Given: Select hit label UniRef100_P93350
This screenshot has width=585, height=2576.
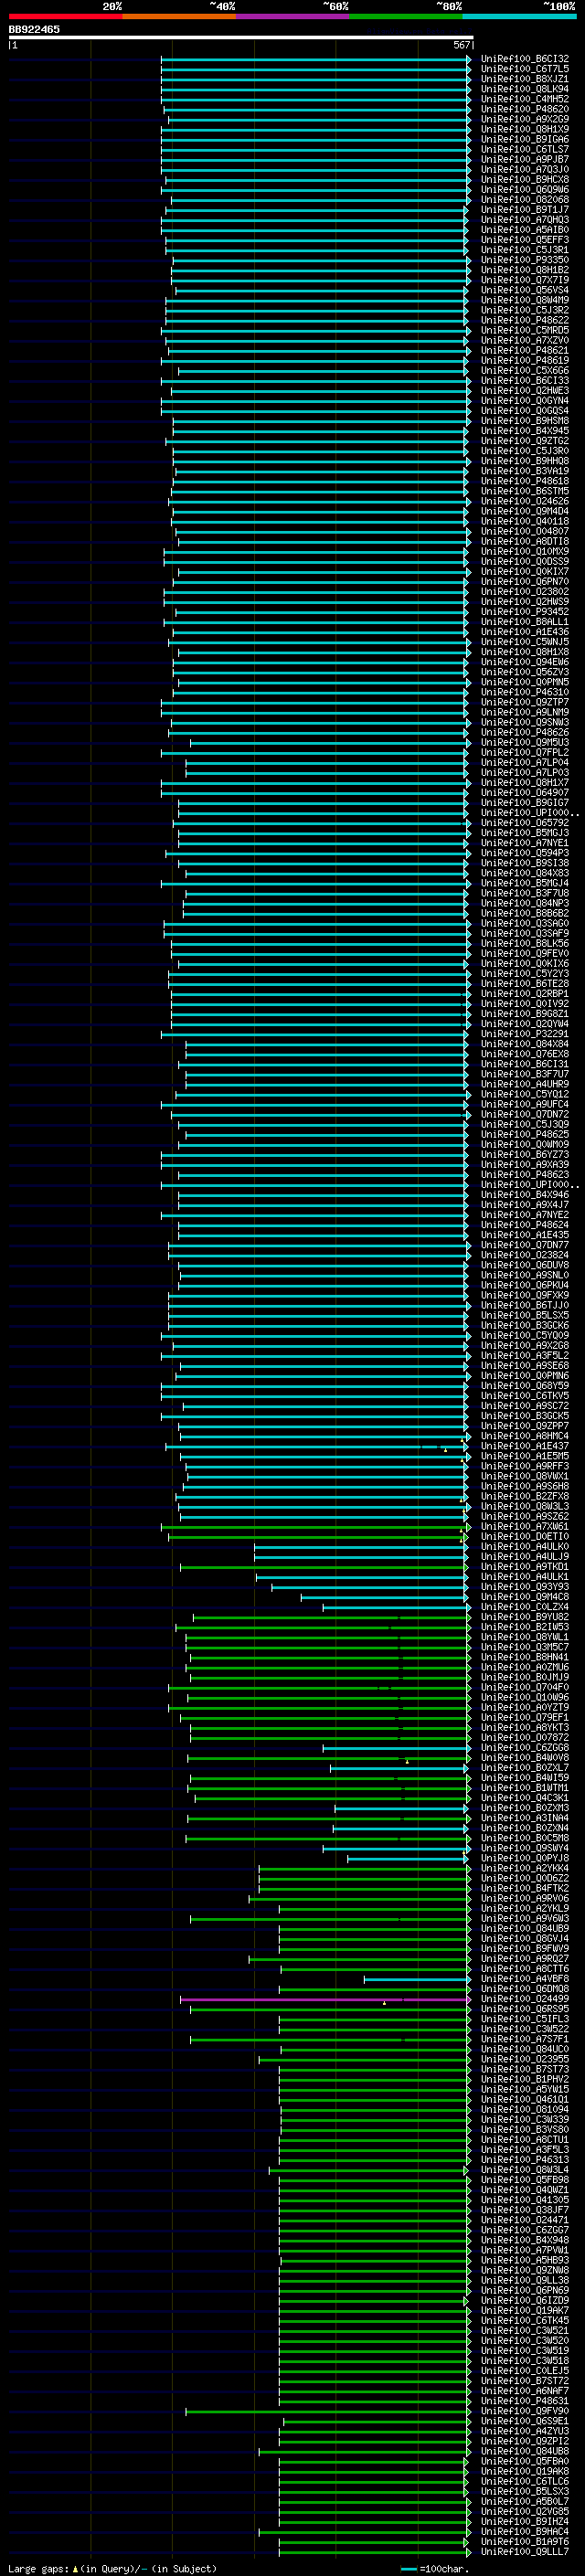Looking at the screenshot, I should pos(525,260).
